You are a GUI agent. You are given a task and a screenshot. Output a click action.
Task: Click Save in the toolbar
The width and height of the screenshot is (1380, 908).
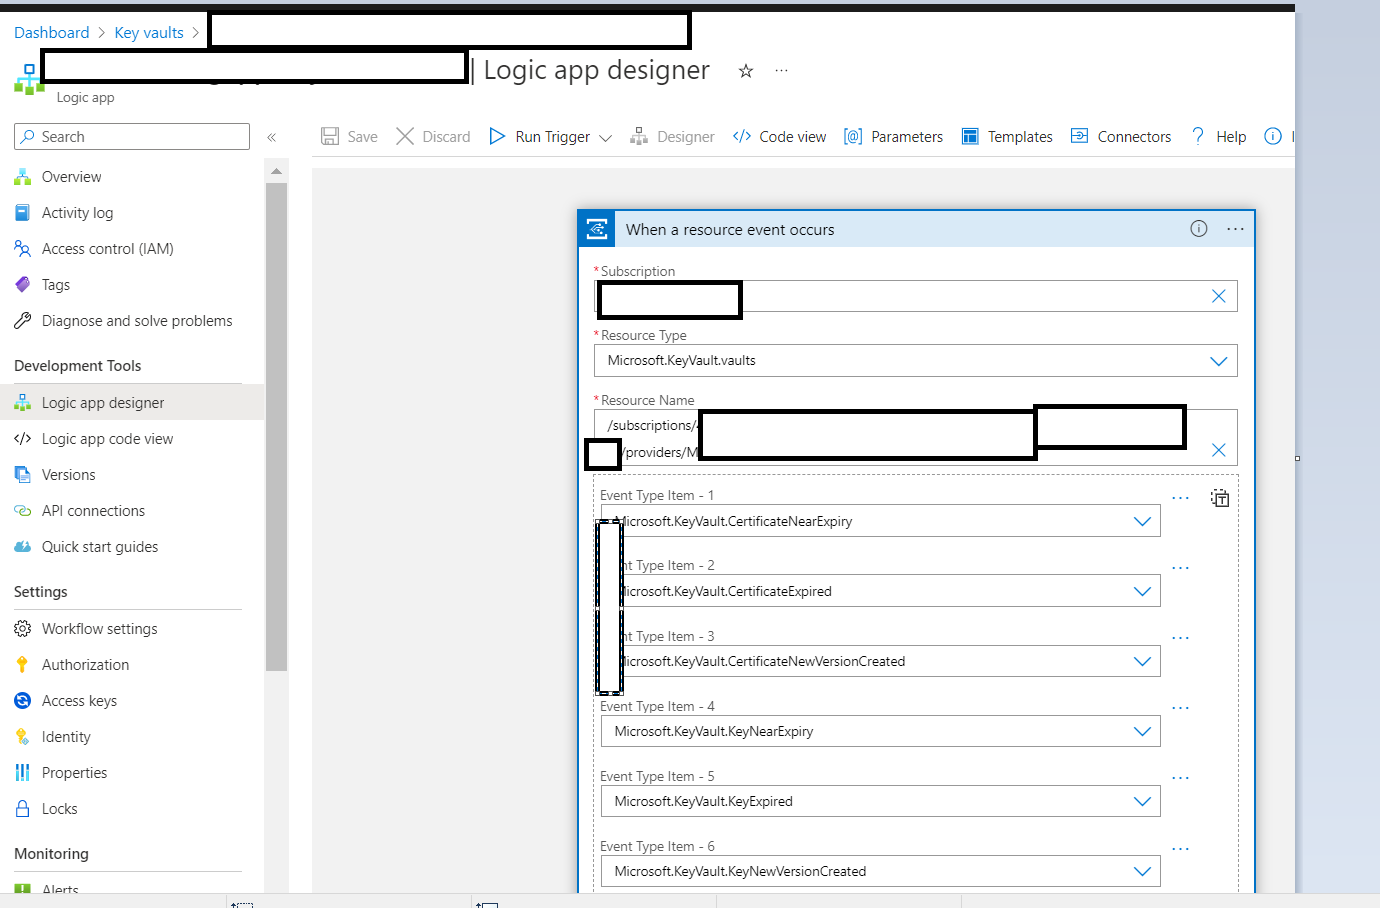[x=349, y=137]
